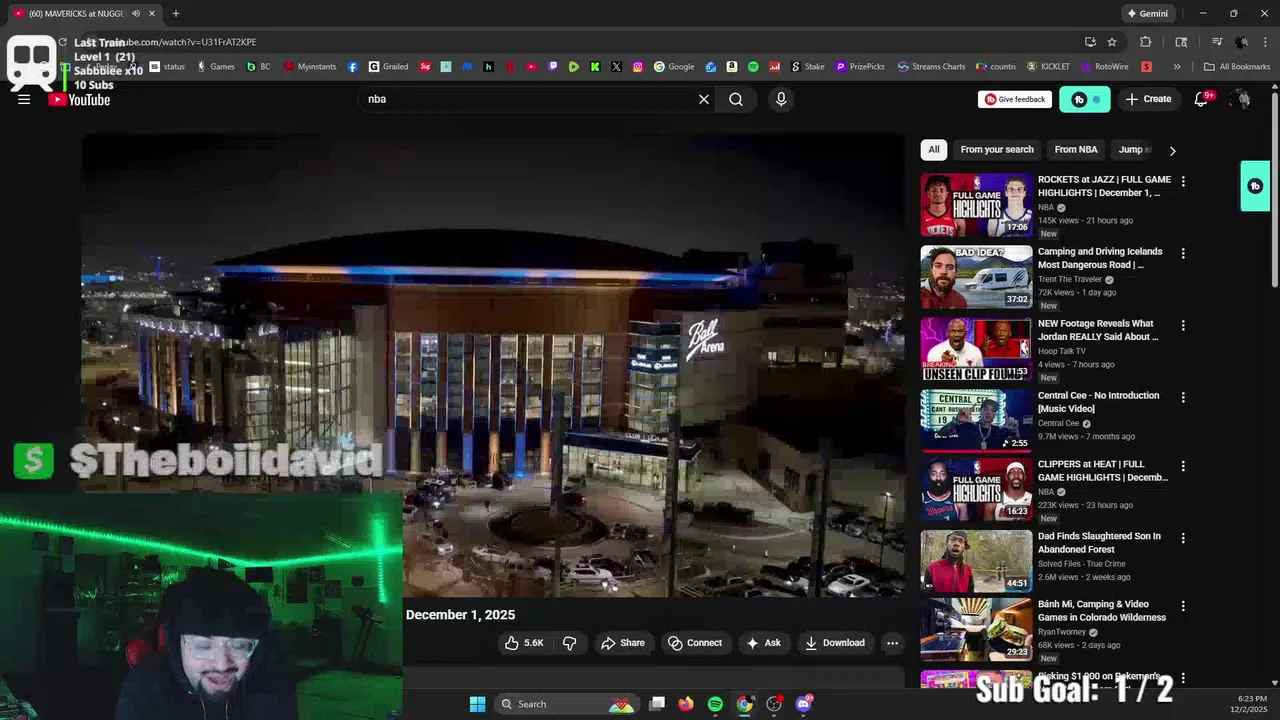Open options for Dad Finds Son video
Screen dimensions: 1280x720
tap(1183, 538)
